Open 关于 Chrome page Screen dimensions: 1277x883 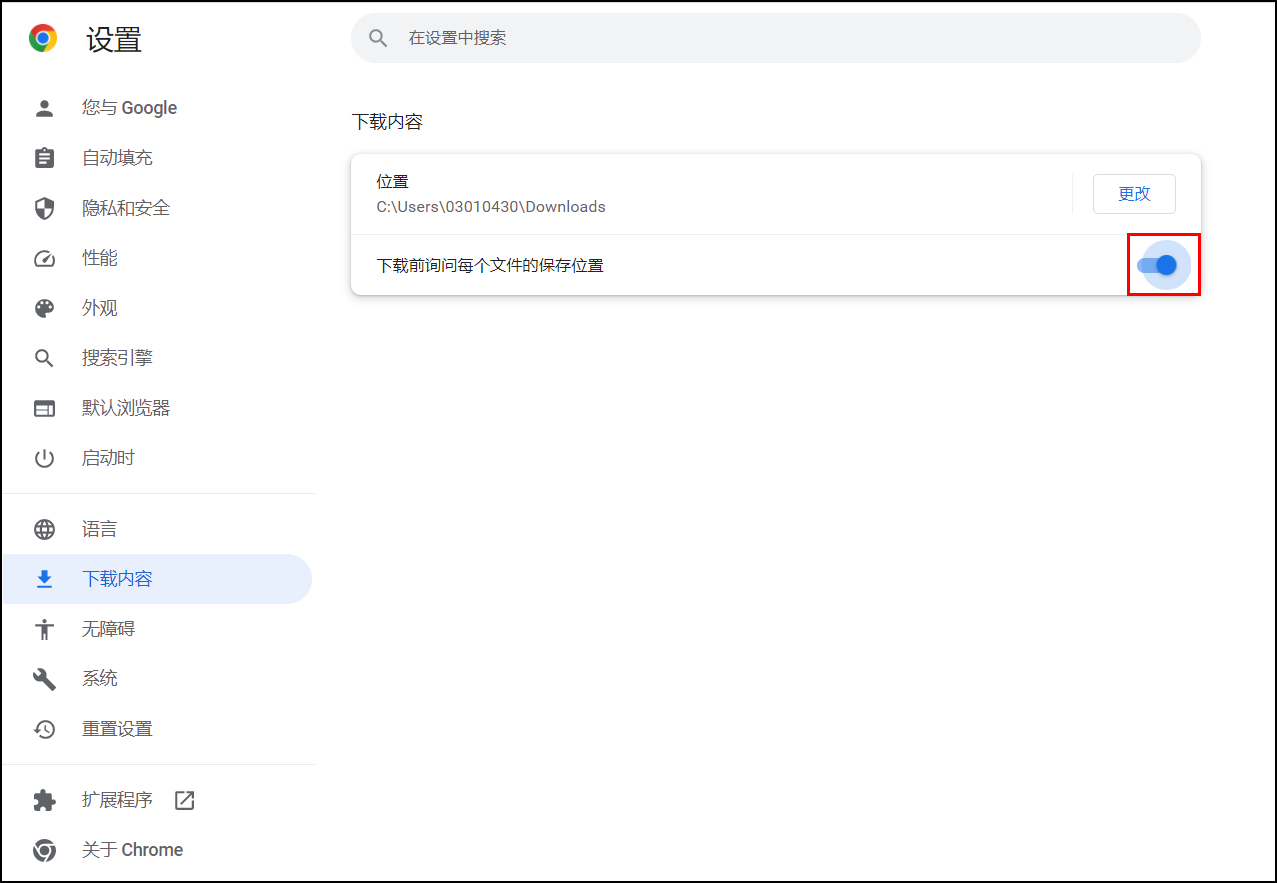(131, 849)
